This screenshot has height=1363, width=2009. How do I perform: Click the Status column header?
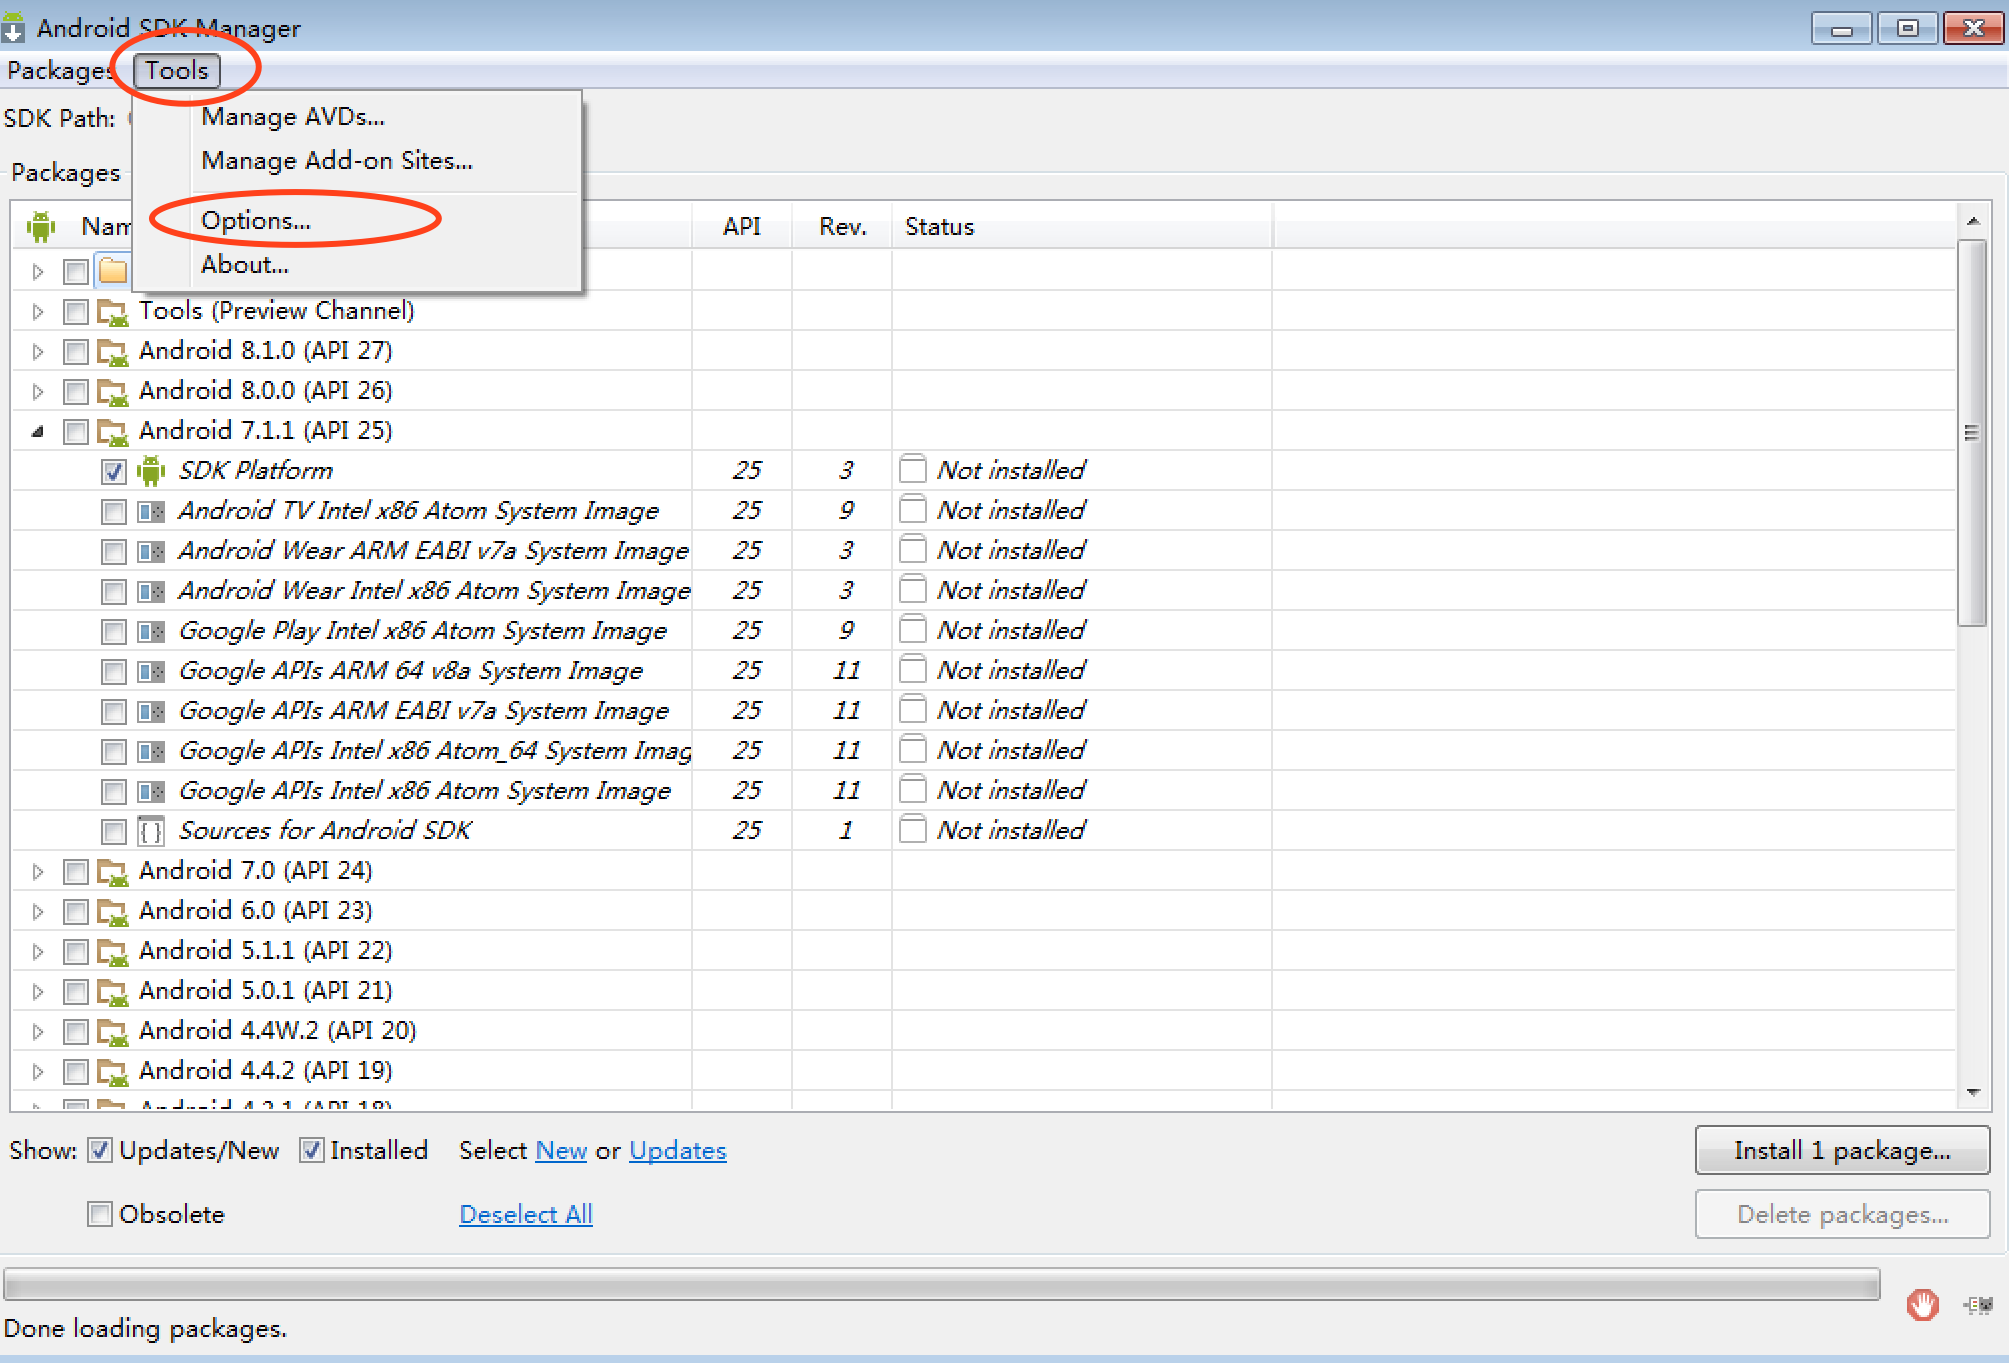(1082, 227)
